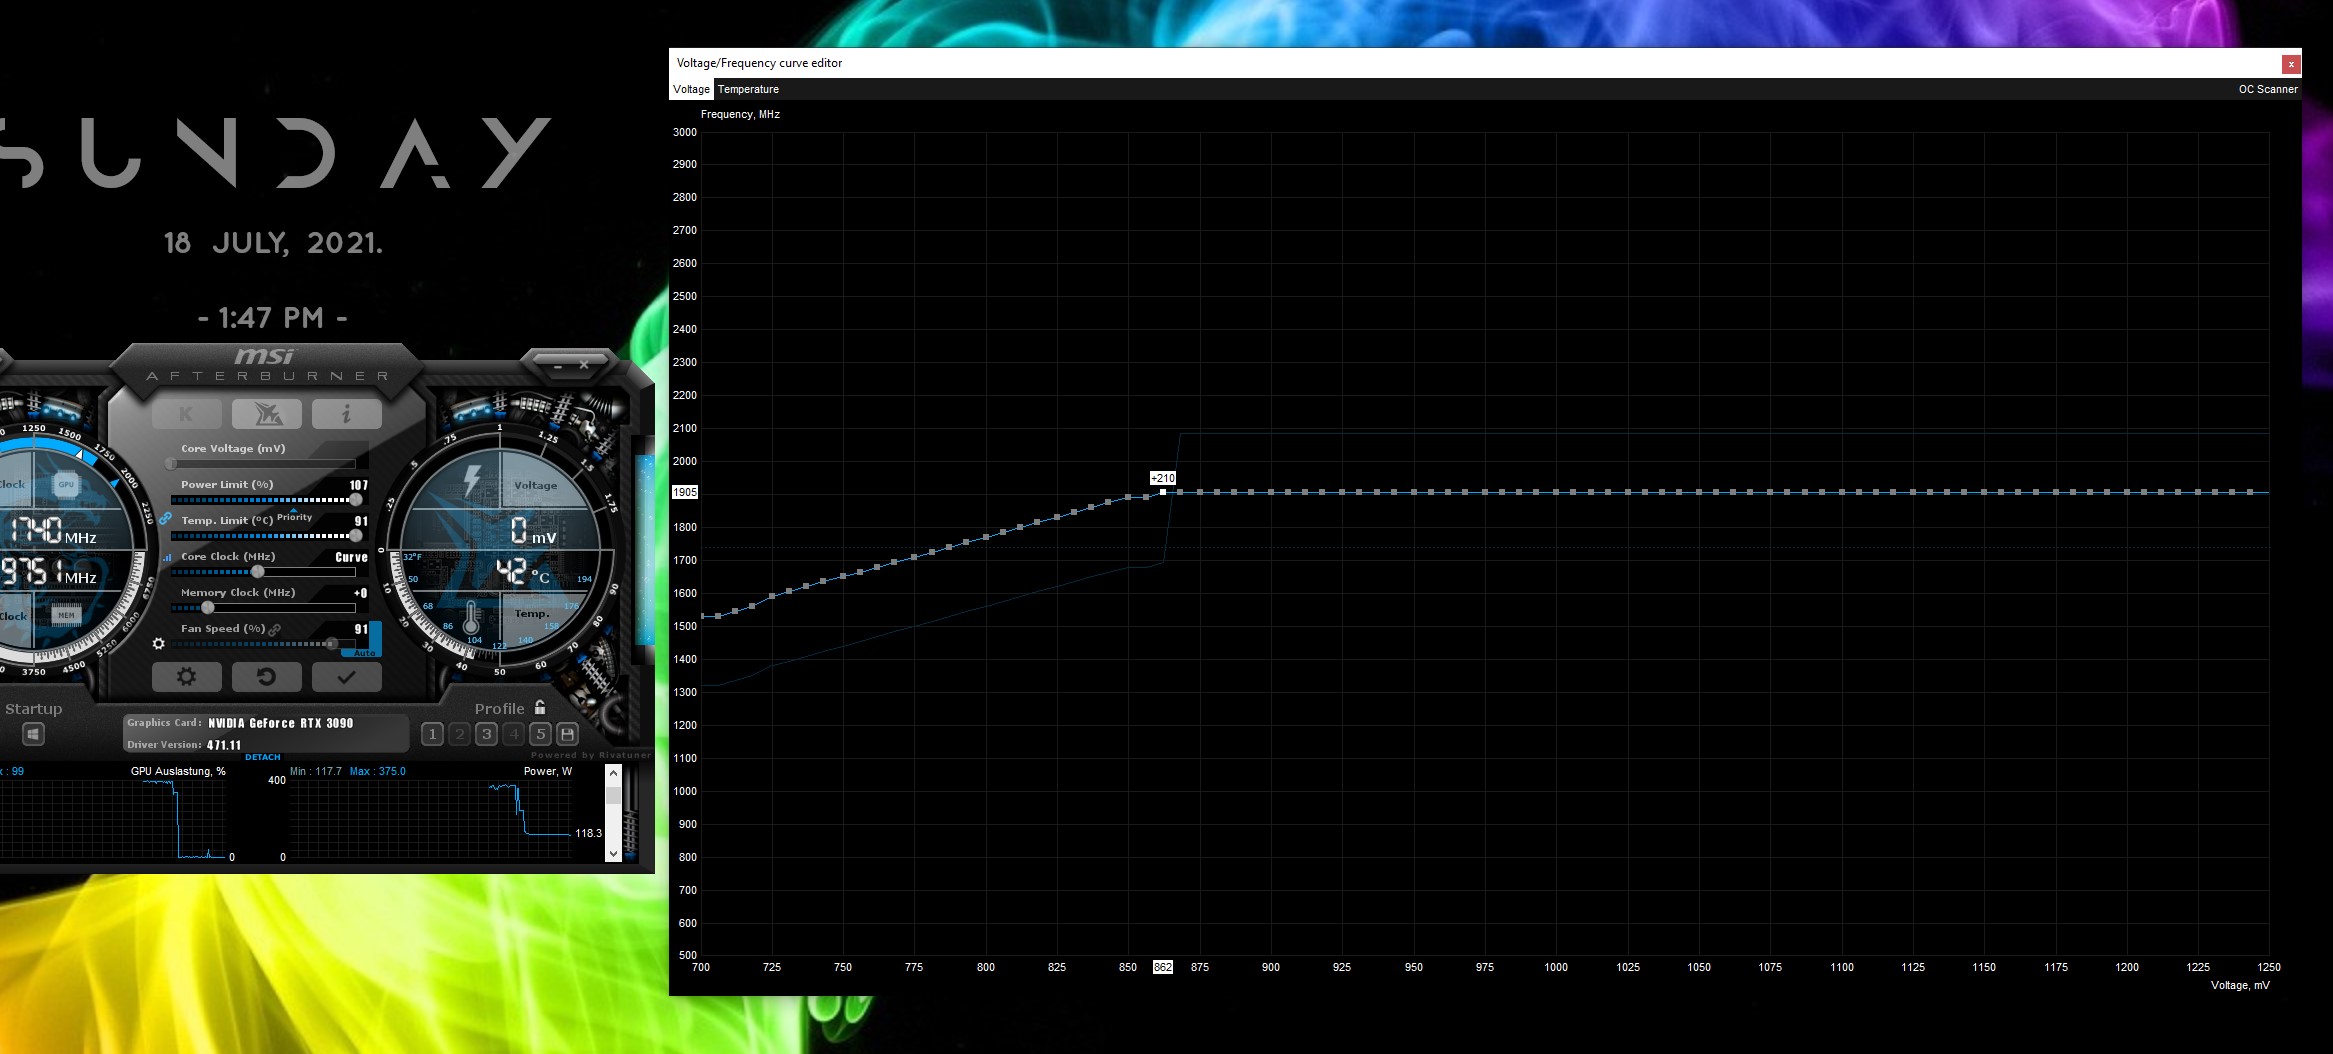
Task: Click the Core Clock slider handle
Action: pyautogui.click(x=258, y=572)
